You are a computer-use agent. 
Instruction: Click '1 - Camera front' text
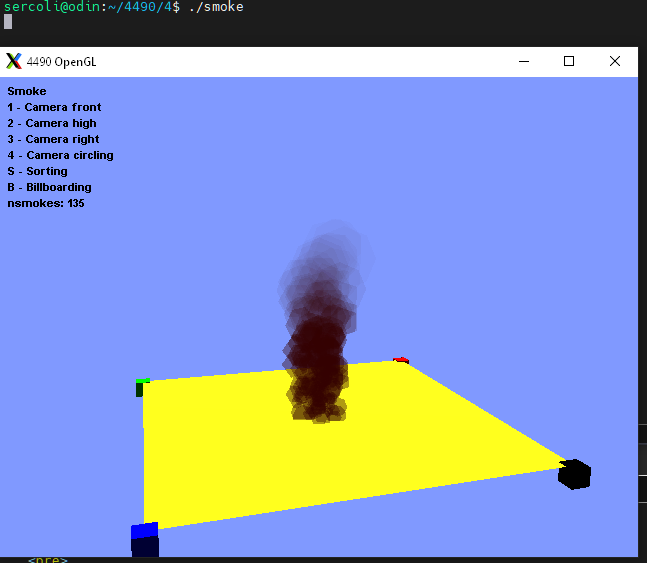54,107
